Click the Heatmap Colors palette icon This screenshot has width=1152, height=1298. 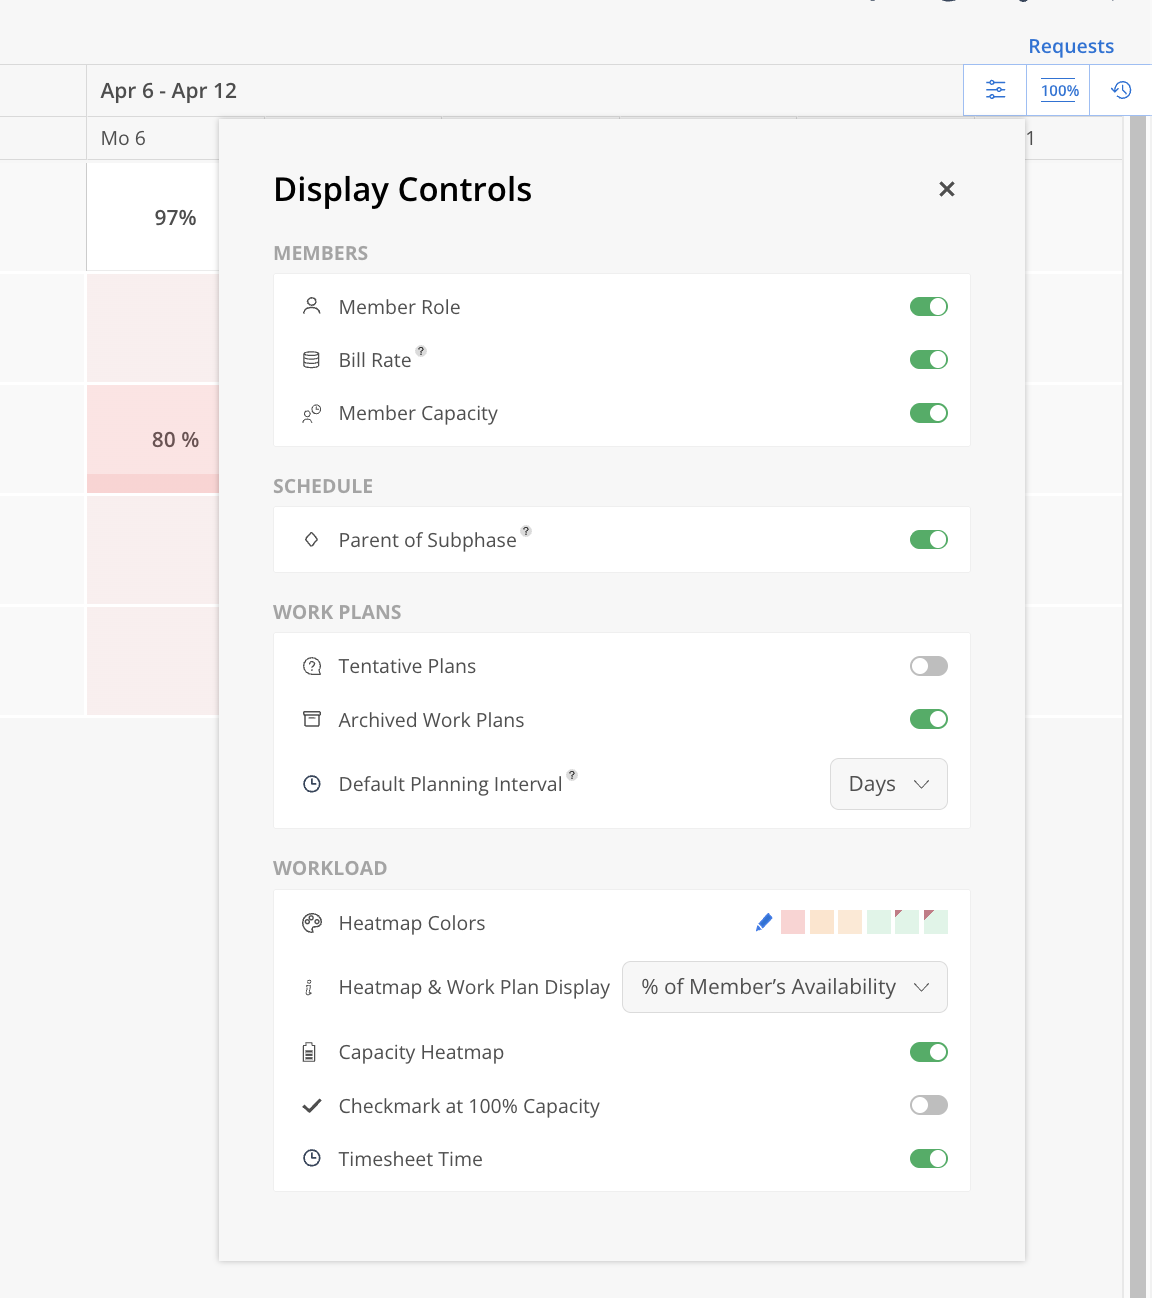pos(312,923)
